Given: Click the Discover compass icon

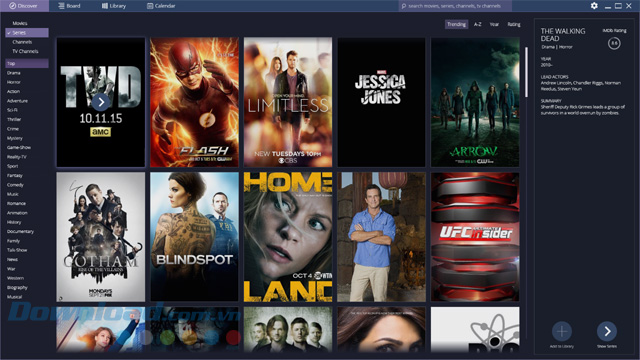Looking at the screenshot, I should pos(12,6).
